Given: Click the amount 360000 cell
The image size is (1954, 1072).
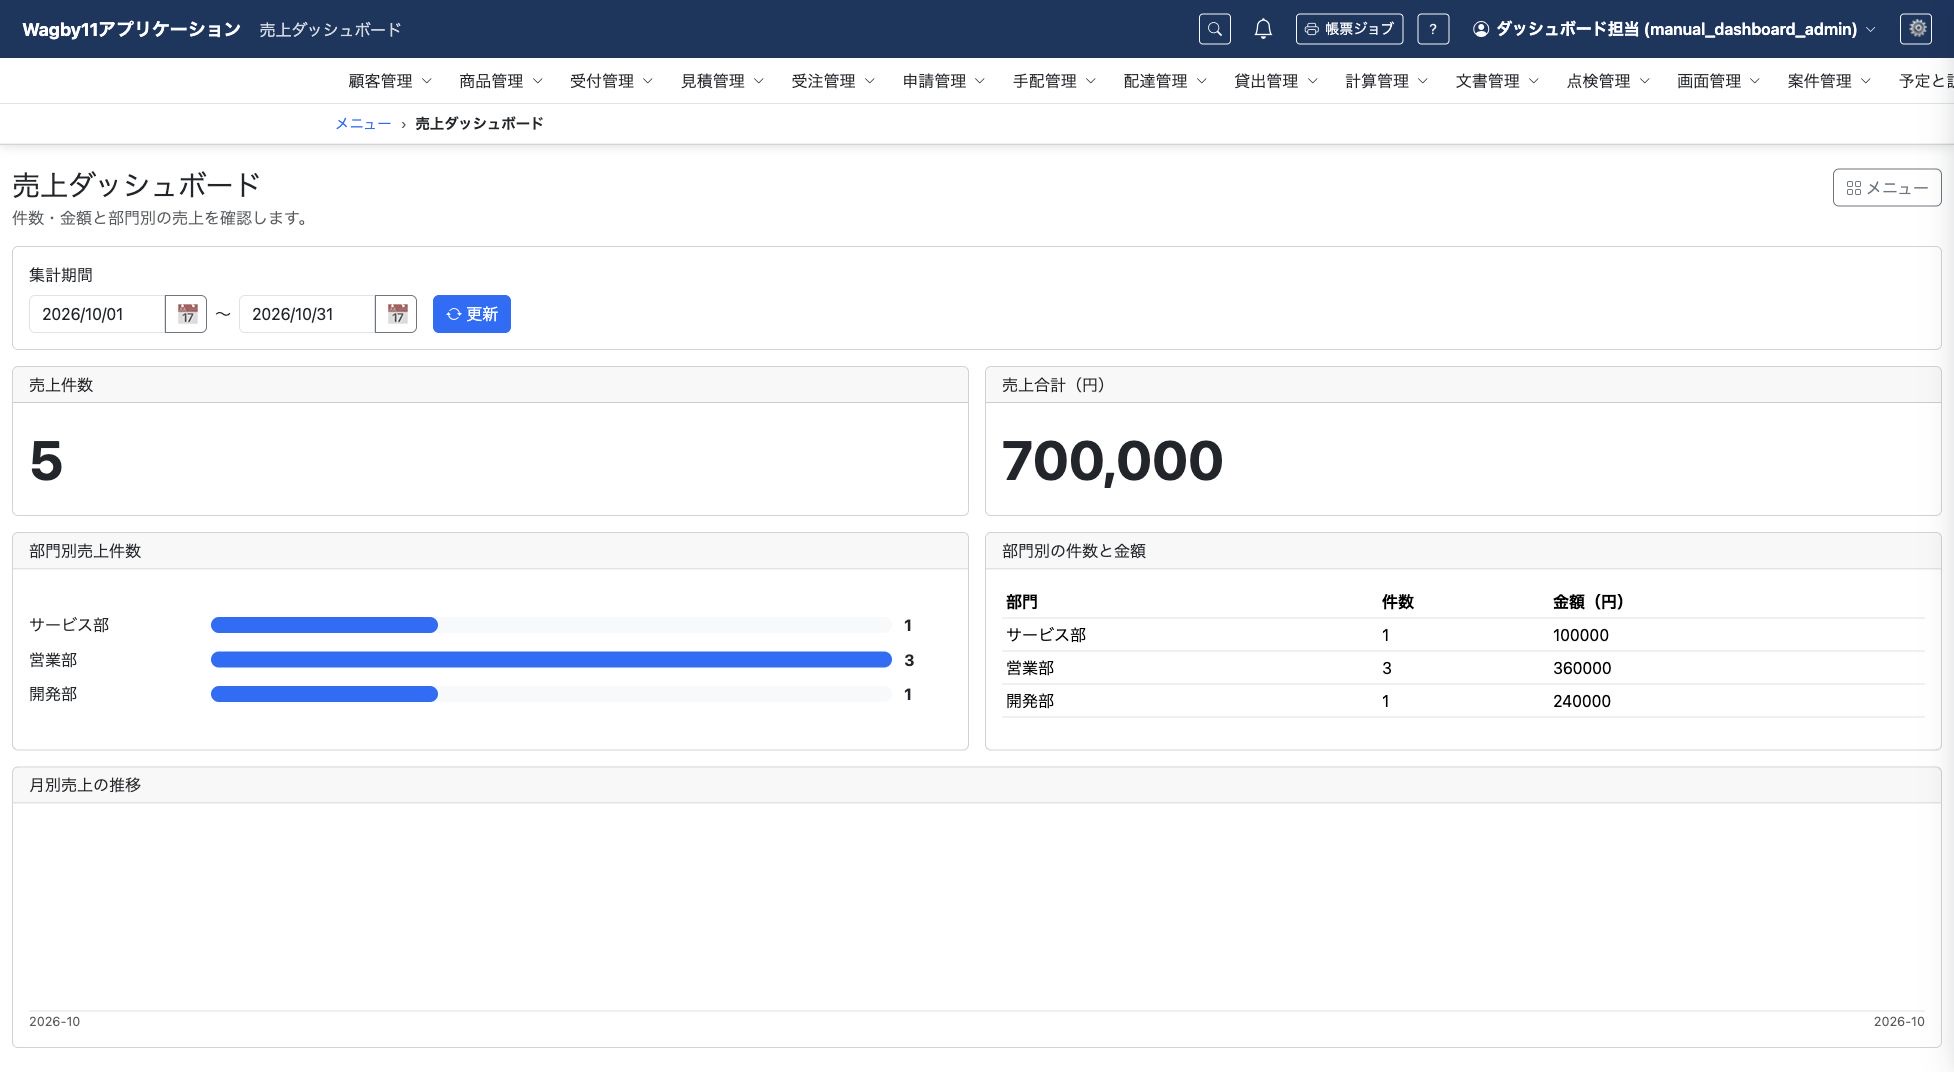Looking at the screenshot, I should pos(1582,668).
